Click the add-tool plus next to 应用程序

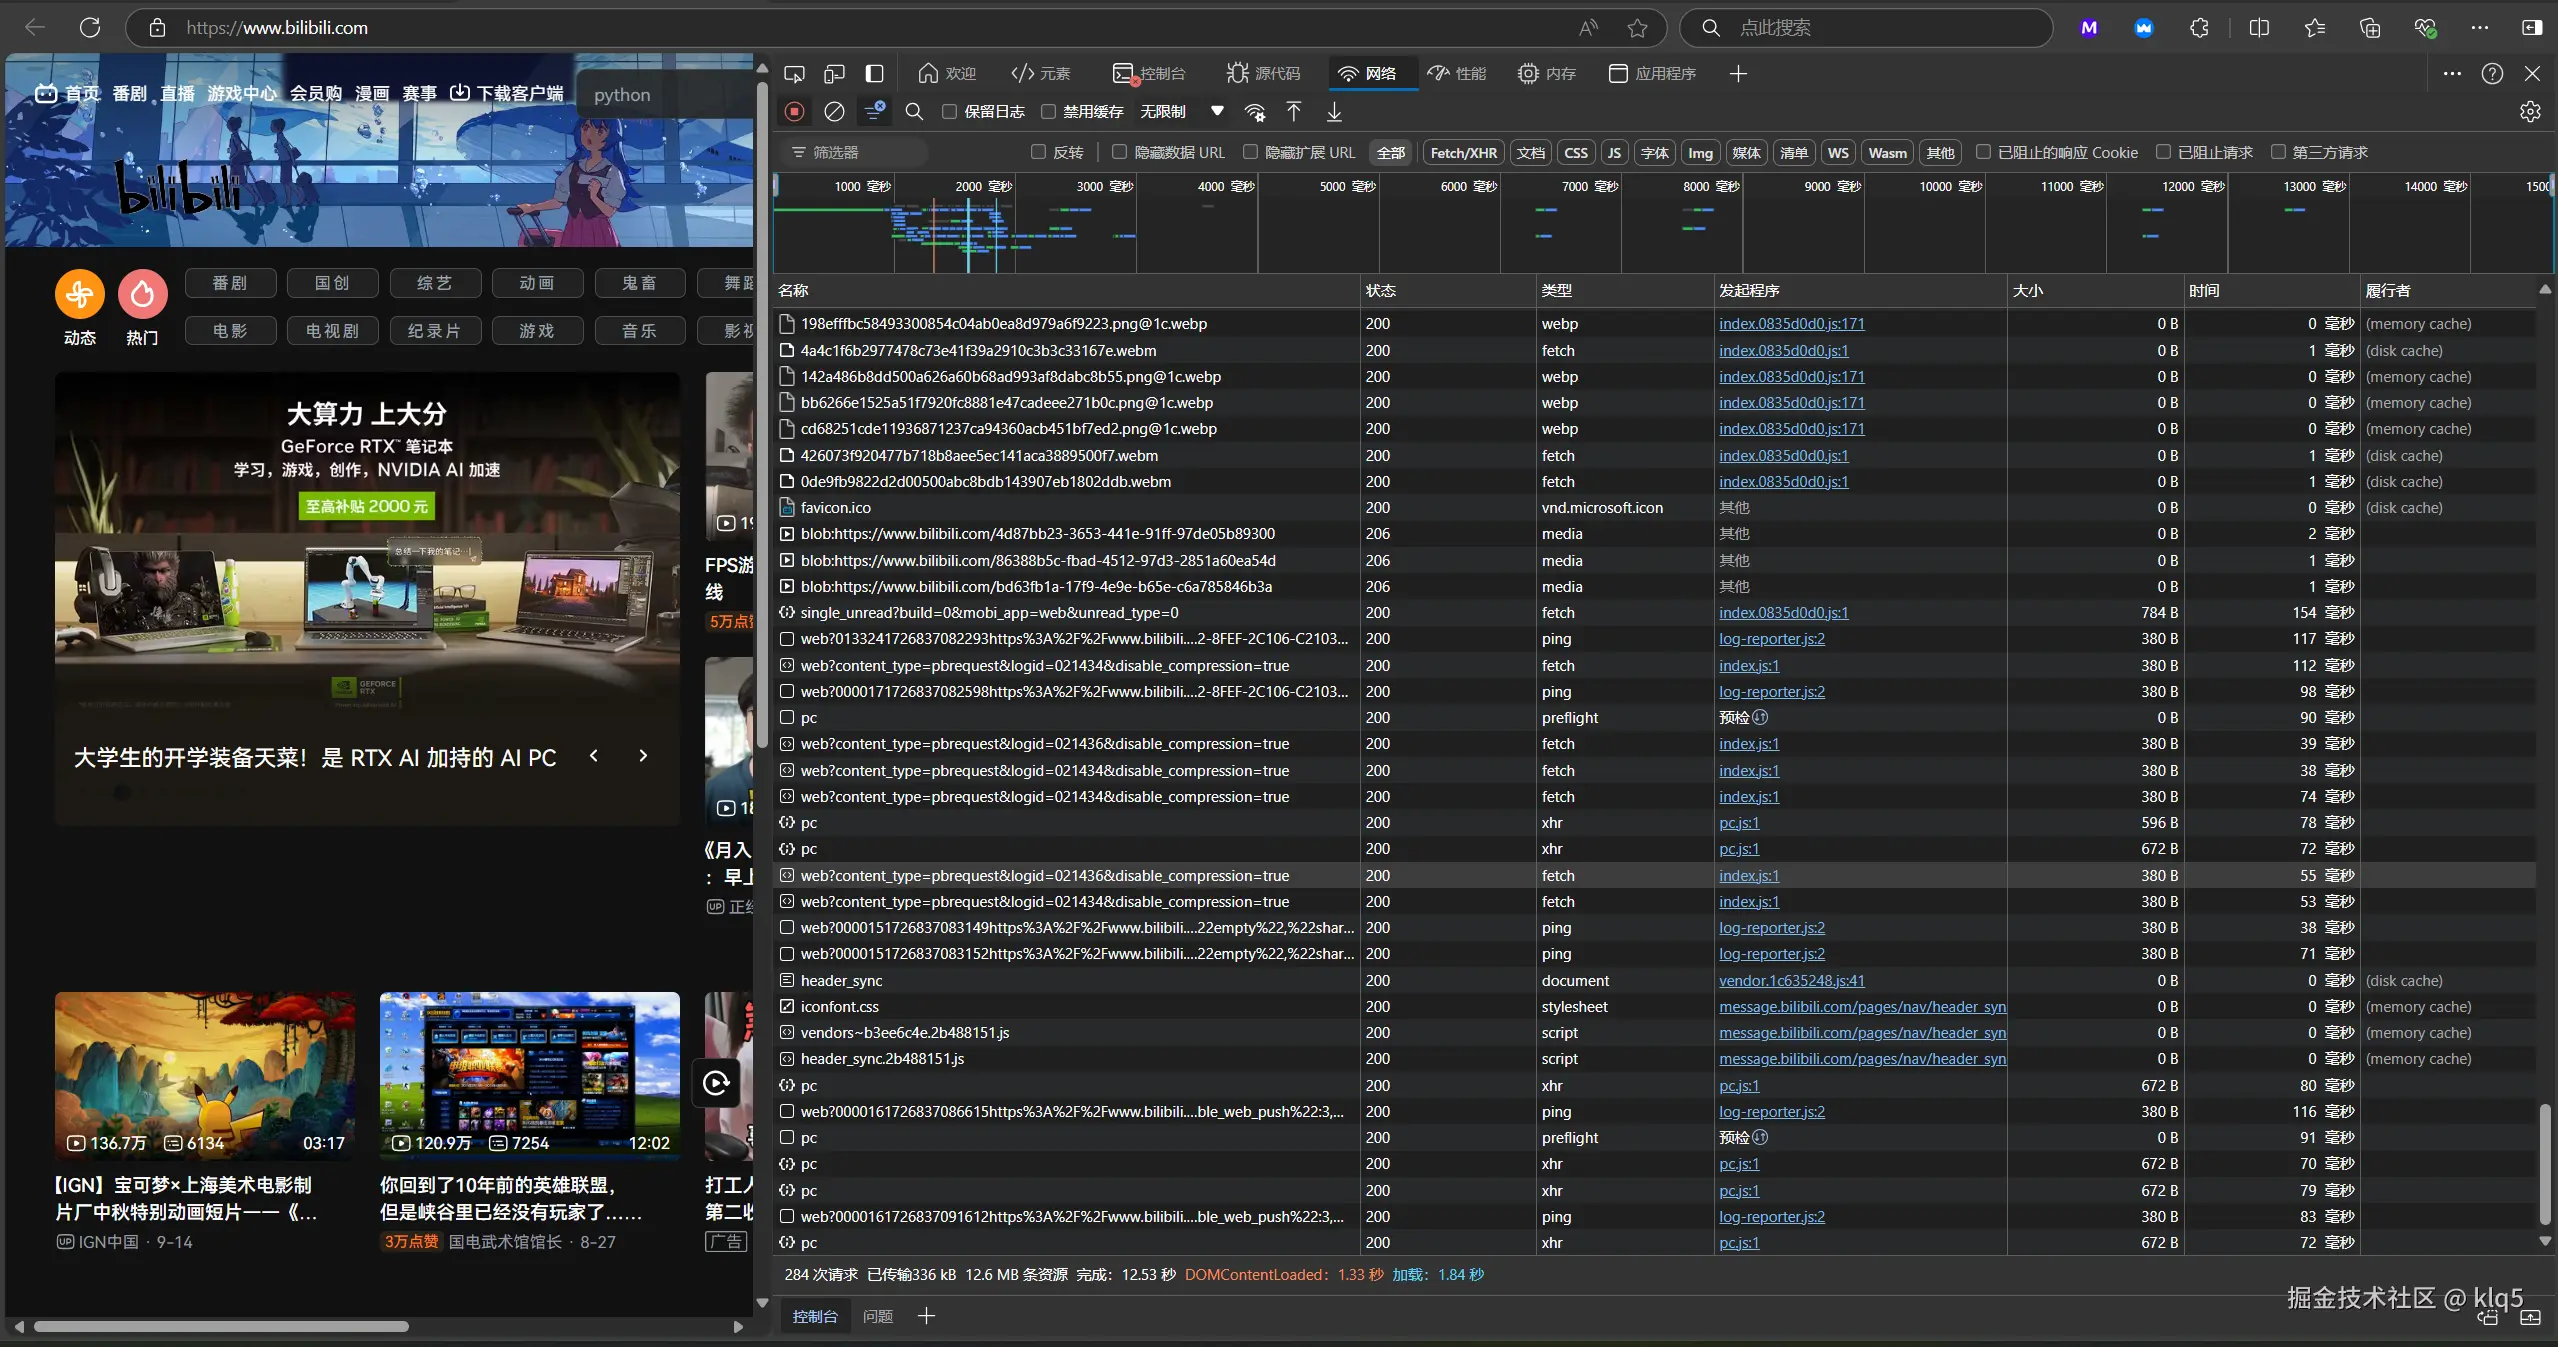click(x=1738, y=74)
